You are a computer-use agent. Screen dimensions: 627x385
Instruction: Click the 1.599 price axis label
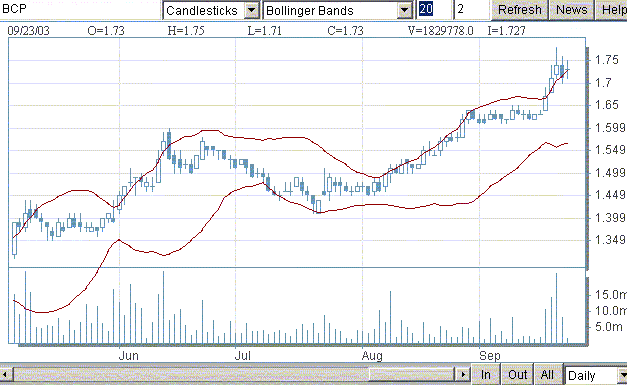(610, 128)
